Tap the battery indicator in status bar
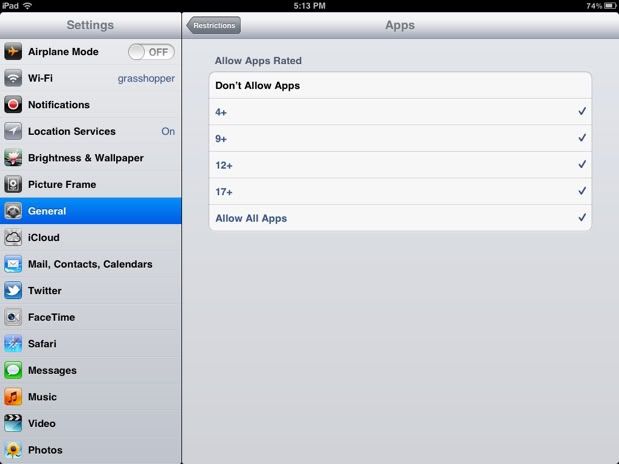The height and width of the screenshot is (464, 619). coord(610,6)
